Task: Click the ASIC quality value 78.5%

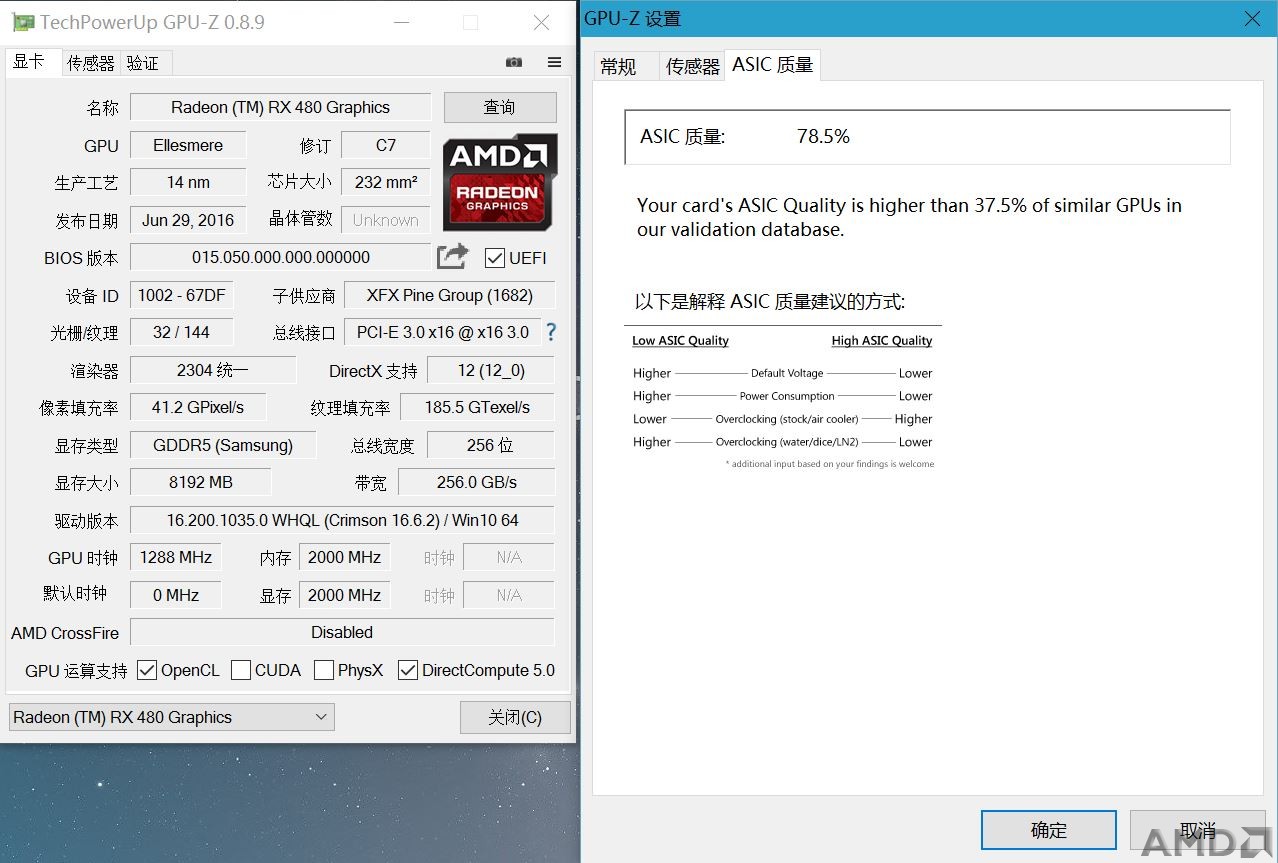Action: [823, 136]
